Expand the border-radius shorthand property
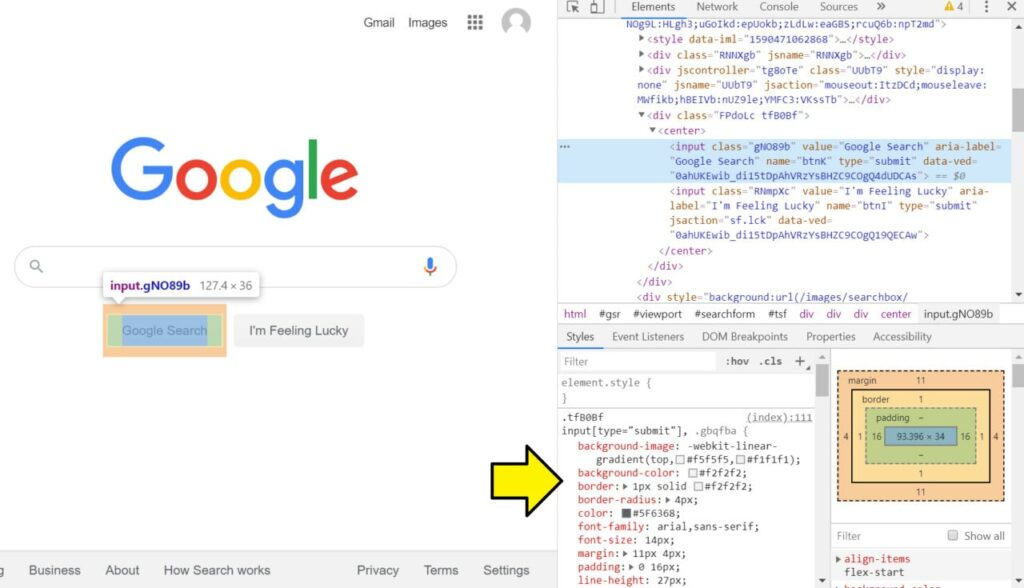Image resolution: width=1024 pixels, height=588 pixels. [668, 500]
